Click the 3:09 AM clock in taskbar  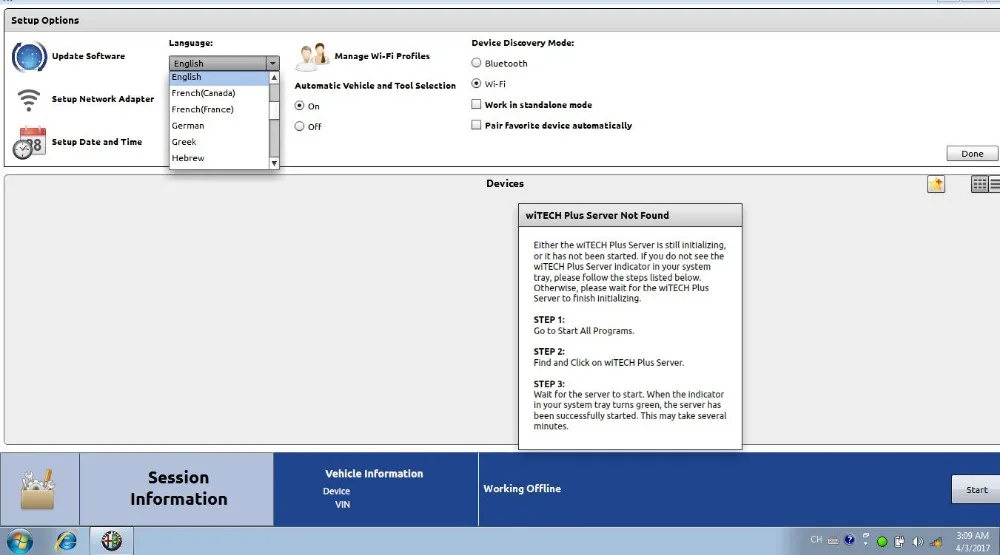click(x=972, y=535)
